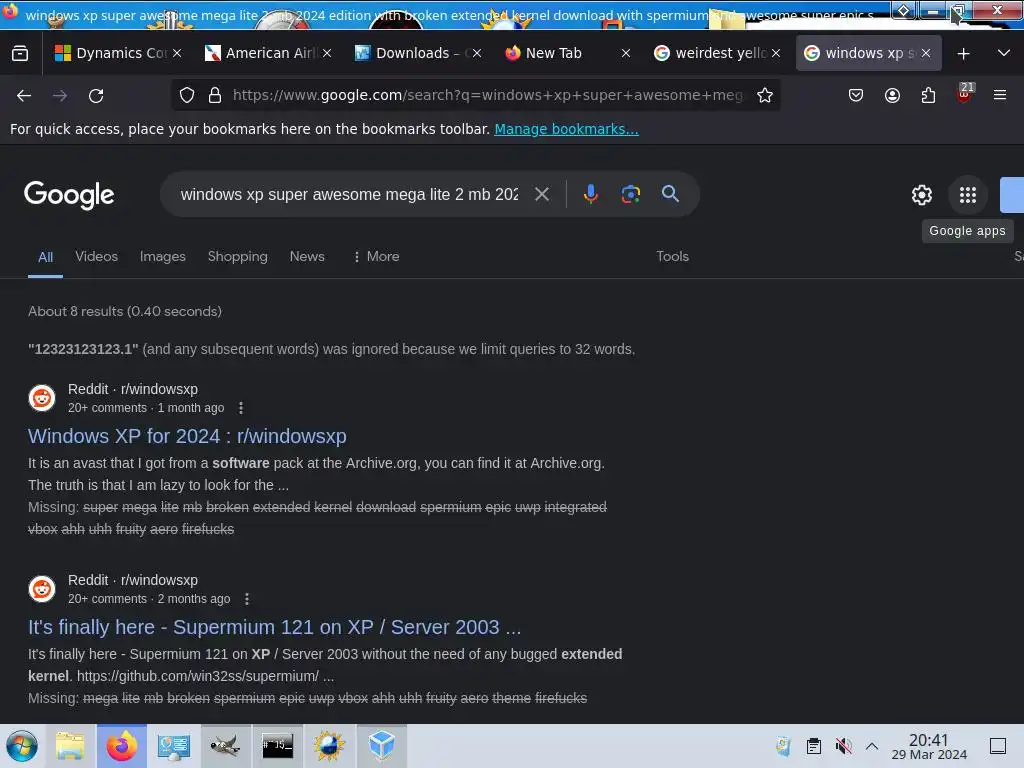Search by image with Google Lens
Viewport: 1024px width, 768px height.
630,194
